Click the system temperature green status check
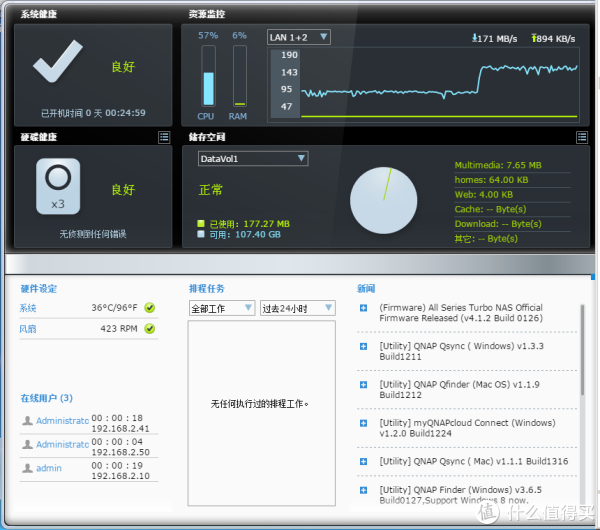The width and height of the screenshot is (600, 530). pyautogui.click(x=150, y=308)
